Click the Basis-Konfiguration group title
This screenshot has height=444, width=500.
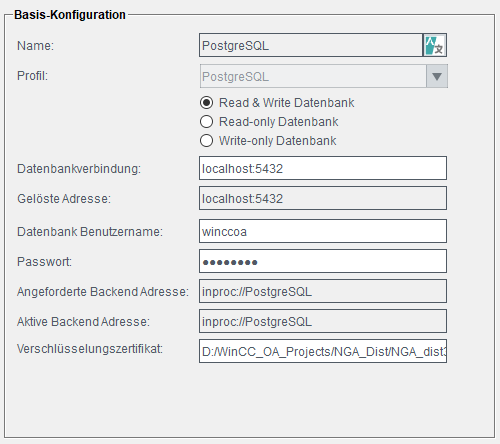(x=70, y=15)
